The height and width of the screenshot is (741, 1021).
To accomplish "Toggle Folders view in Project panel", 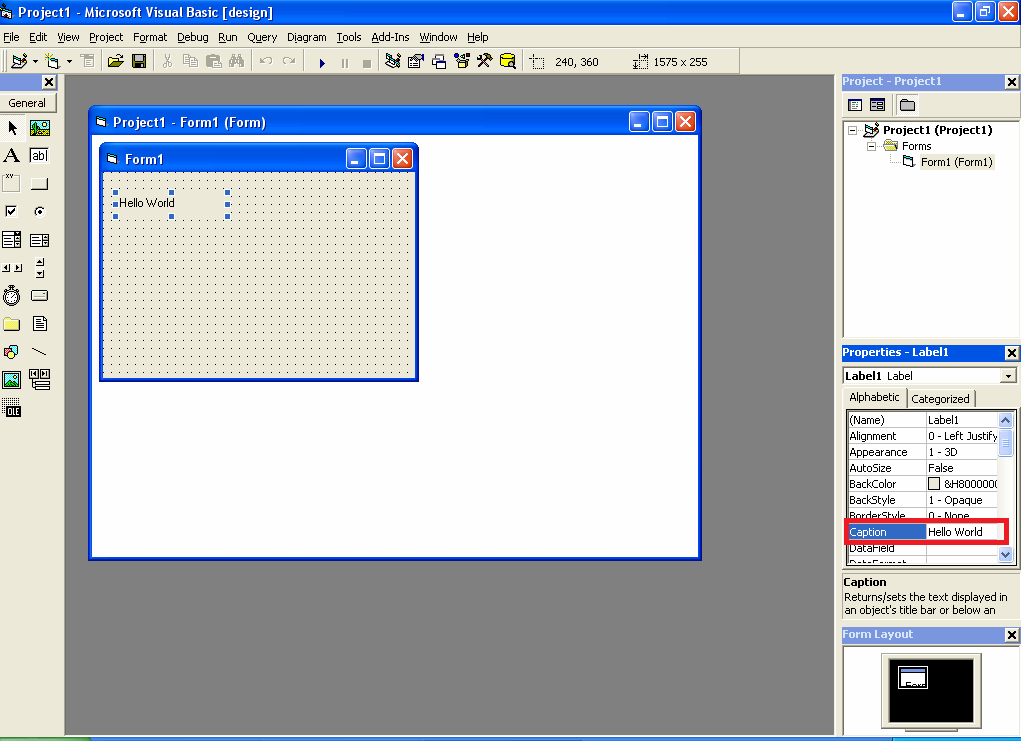I will pos(907,105).
